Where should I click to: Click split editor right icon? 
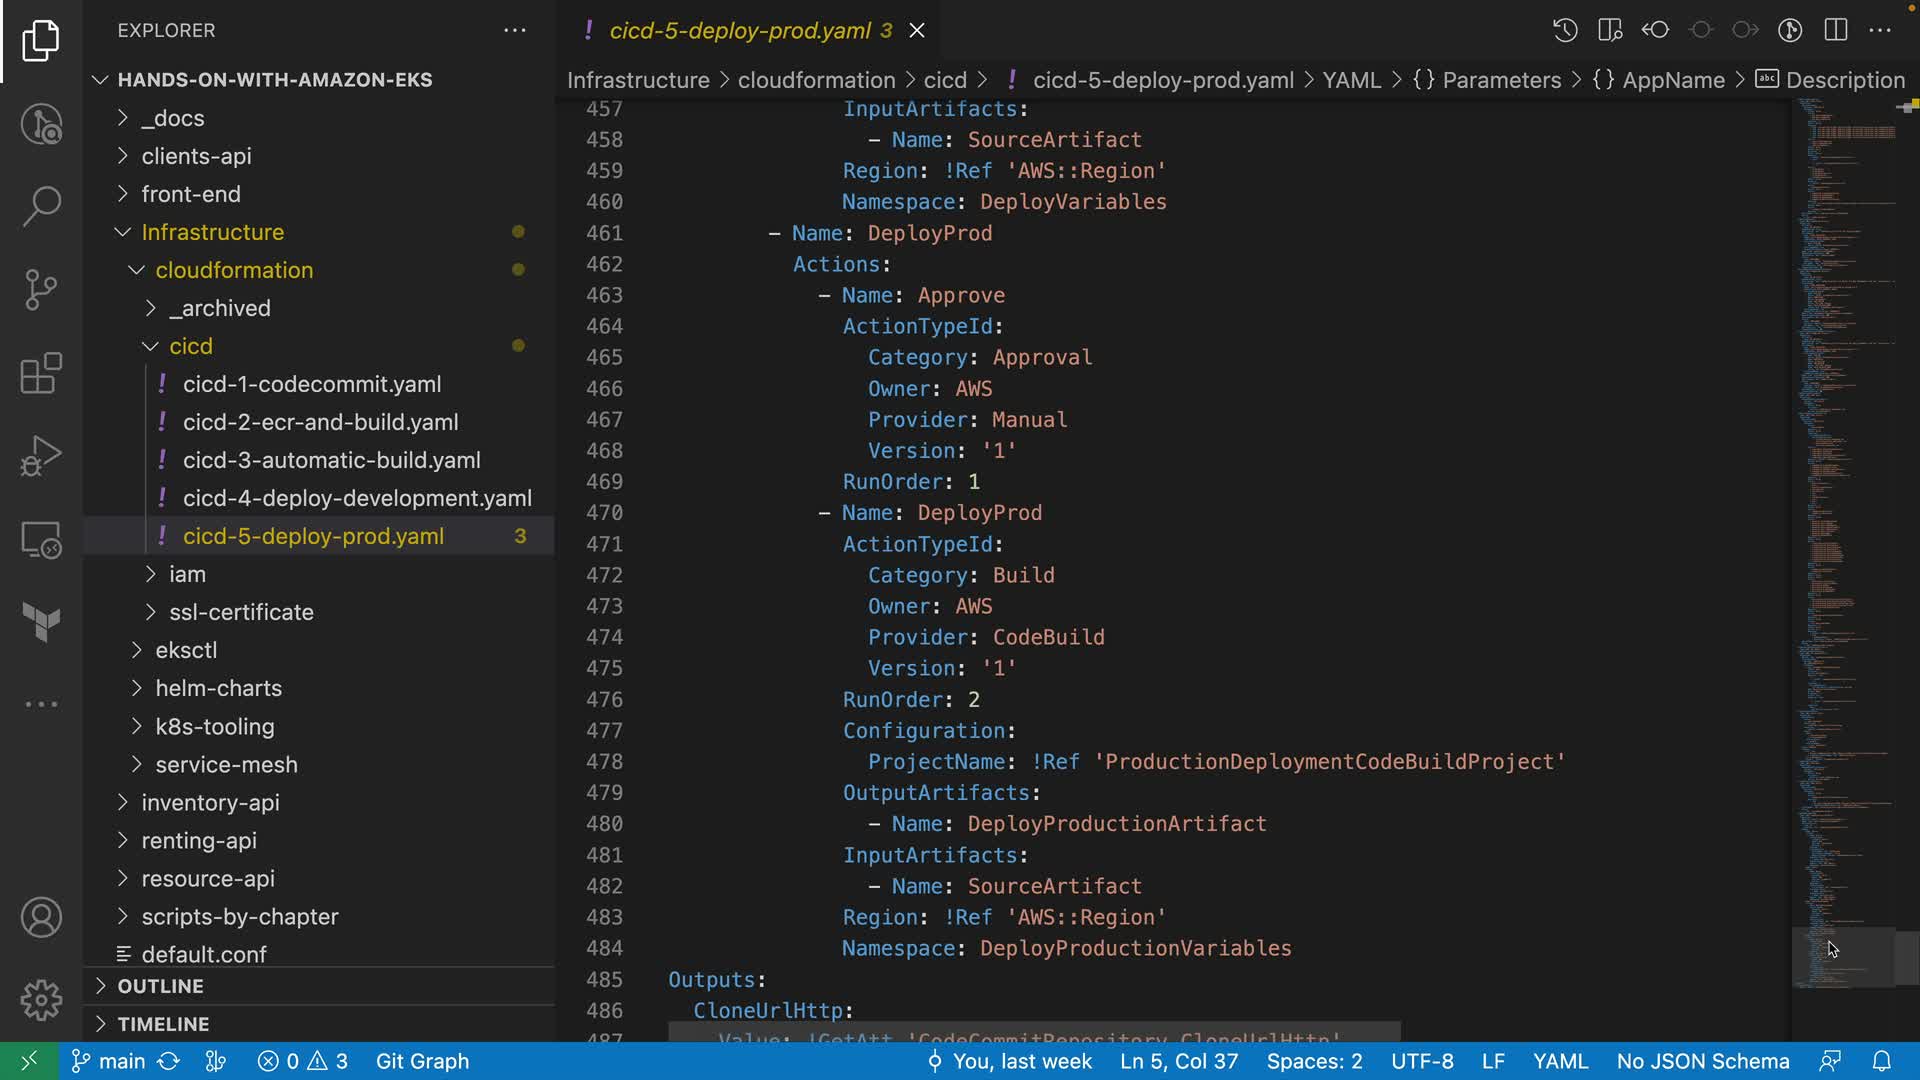(x=1836, y=30)
